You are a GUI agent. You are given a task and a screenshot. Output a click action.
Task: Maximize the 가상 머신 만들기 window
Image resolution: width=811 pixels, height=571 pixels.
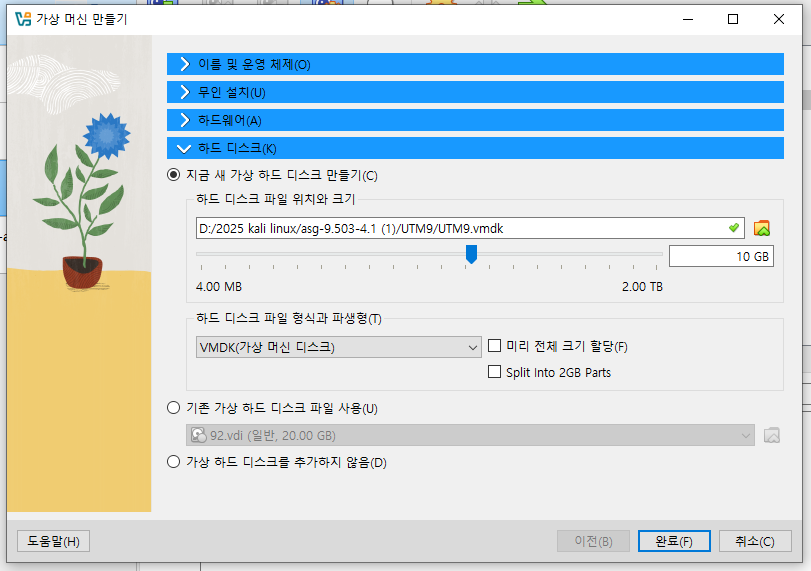point(733,19)
